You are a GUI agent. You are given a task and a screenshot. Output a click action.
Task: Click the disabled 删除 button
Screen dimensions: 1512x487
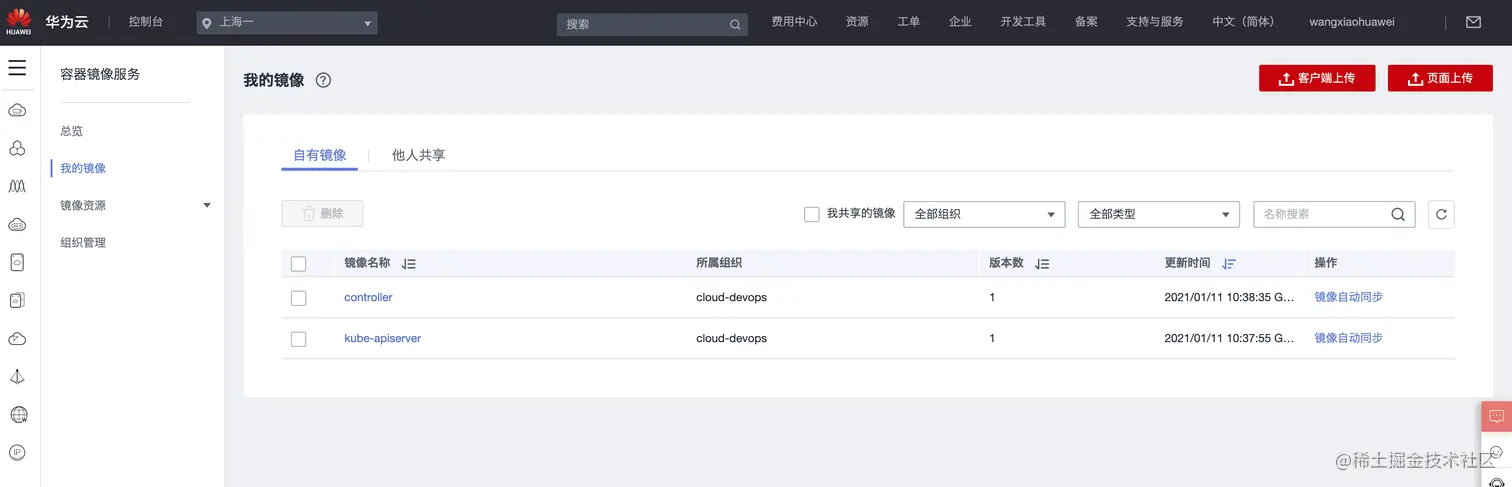322,213
